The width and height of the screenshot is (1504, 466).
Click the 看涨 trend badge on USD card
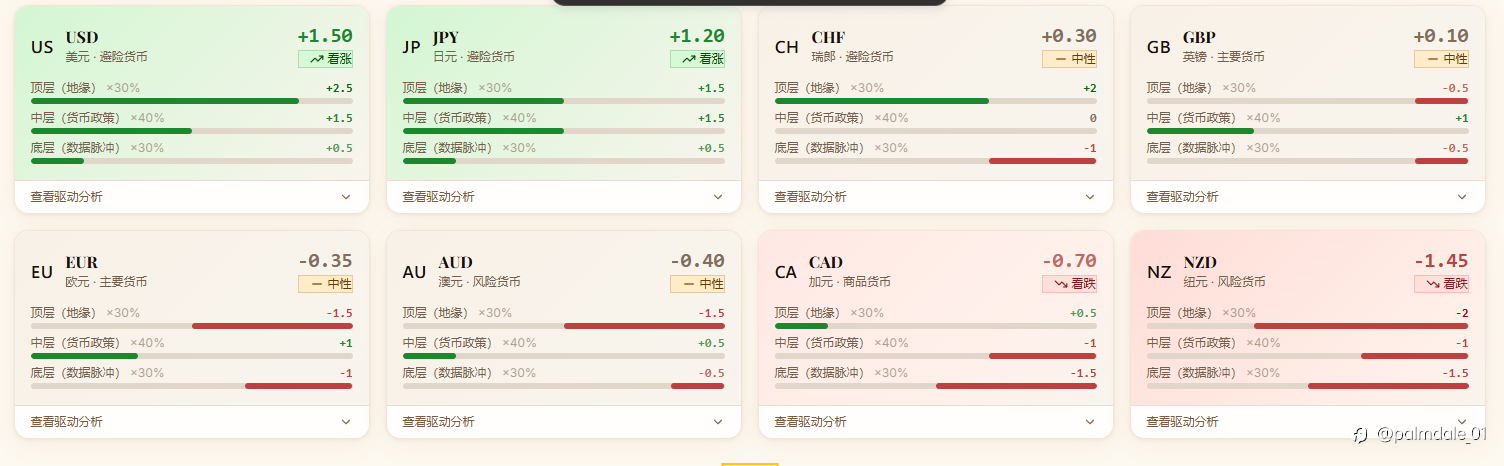tap(325, 59)
